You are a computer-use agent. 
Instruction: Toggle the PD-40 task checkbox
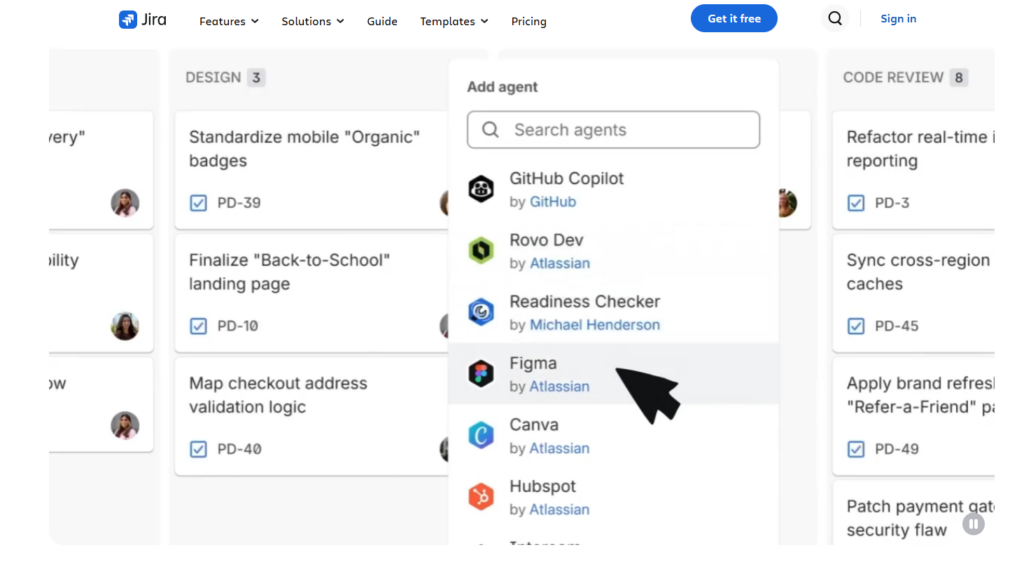199,449
